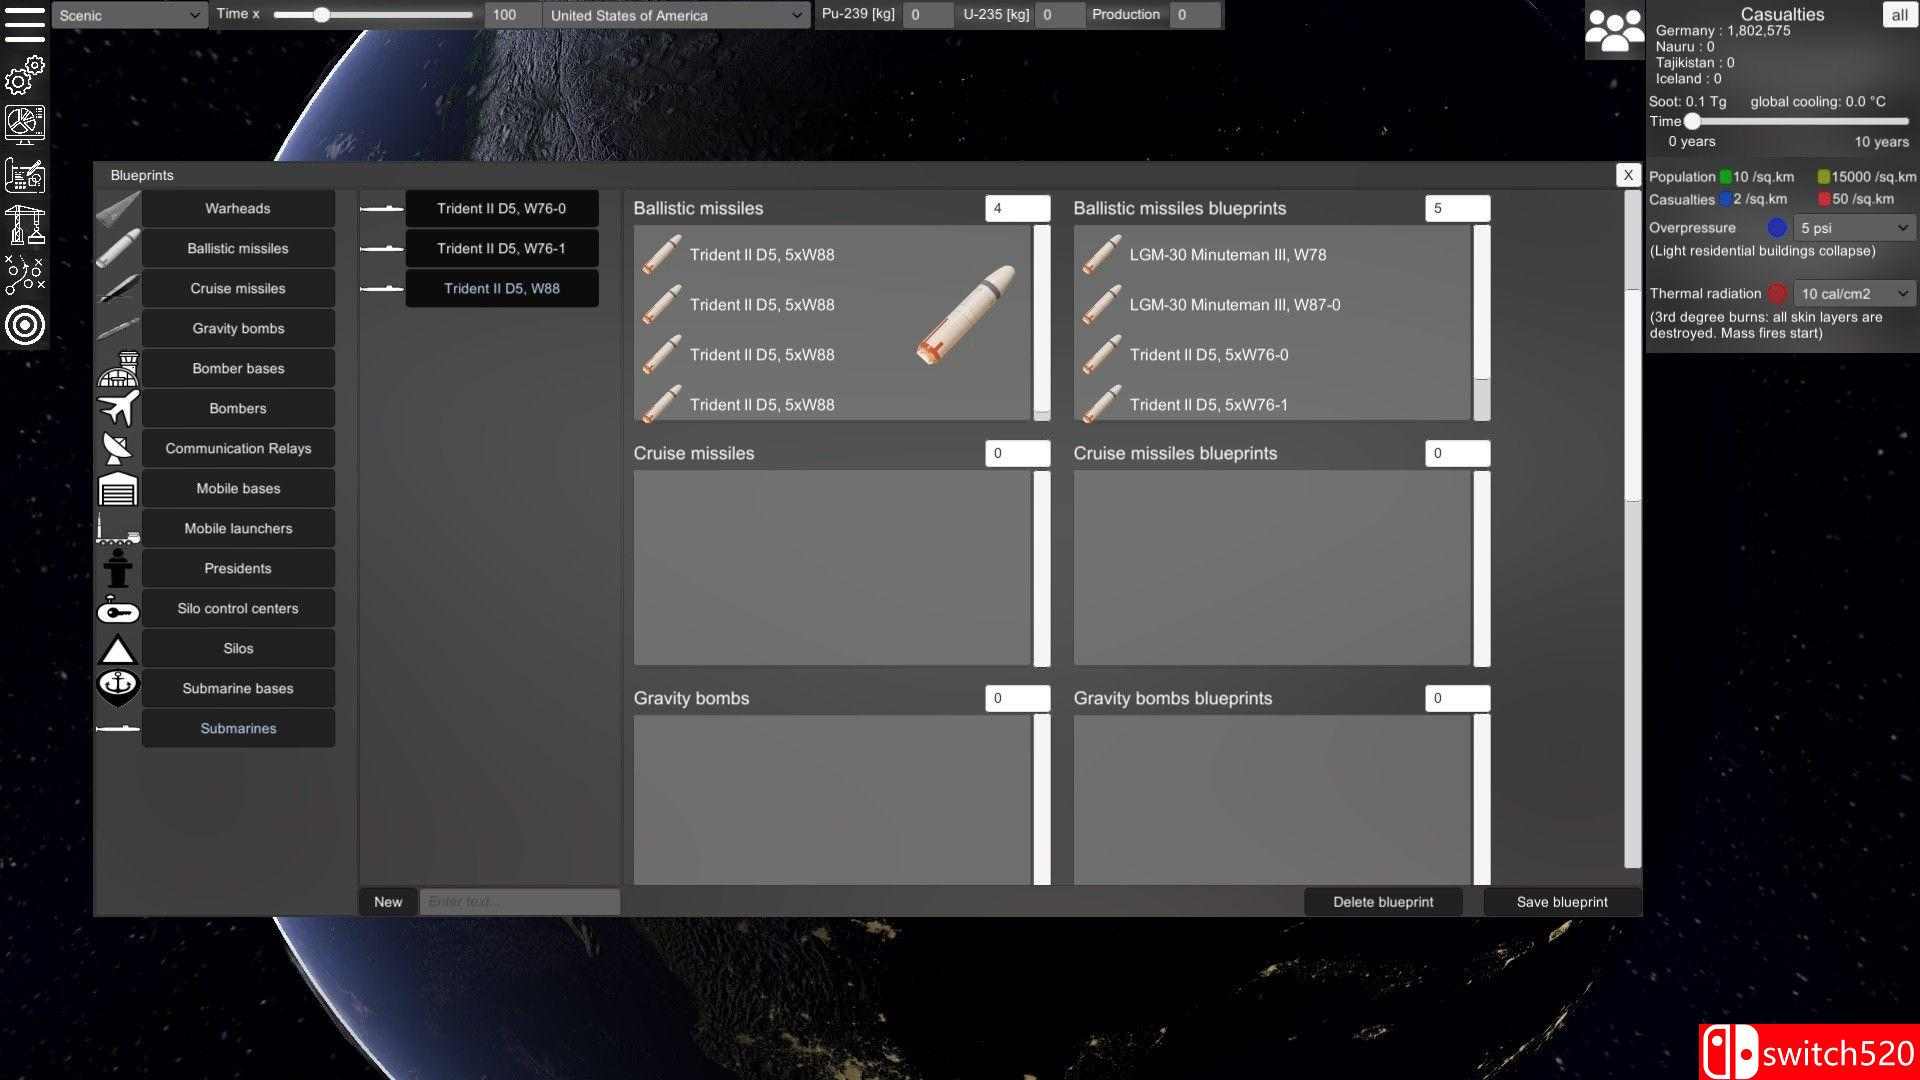
Task: Open the statistics chart monitor icon
Action: (x=25, y=125)
